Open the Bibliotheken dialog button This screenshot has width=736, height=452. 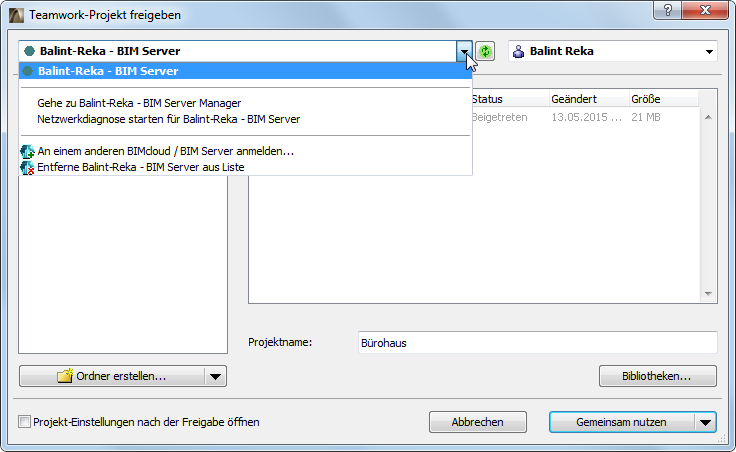pos(658,376)
